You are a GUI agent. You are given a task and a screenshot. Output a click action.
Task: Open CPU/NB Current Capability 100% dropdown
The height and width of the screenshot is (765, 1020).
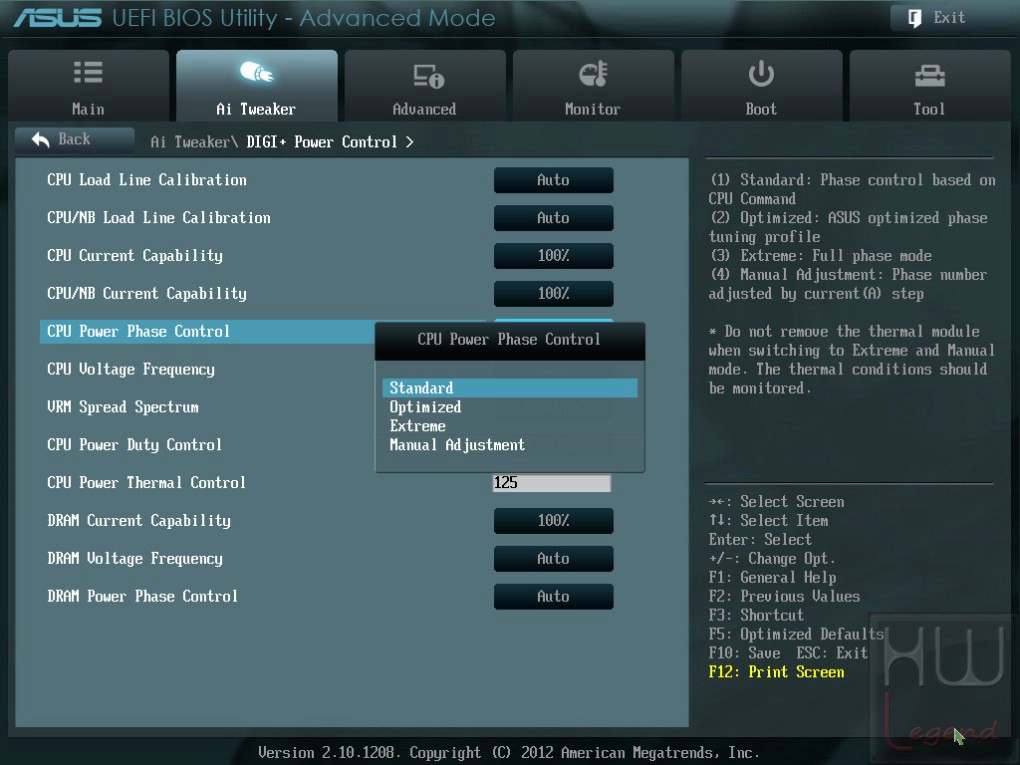coord(554,293)
